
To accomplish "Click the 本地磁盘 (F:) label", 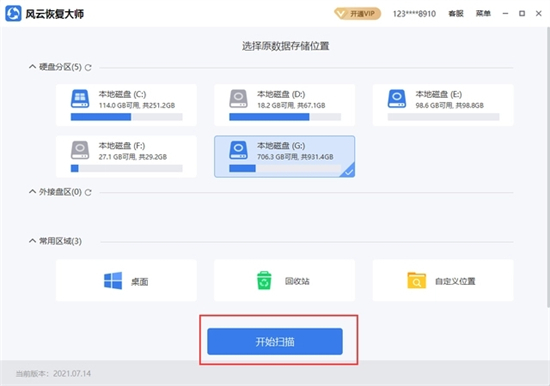I will point(122,146).
